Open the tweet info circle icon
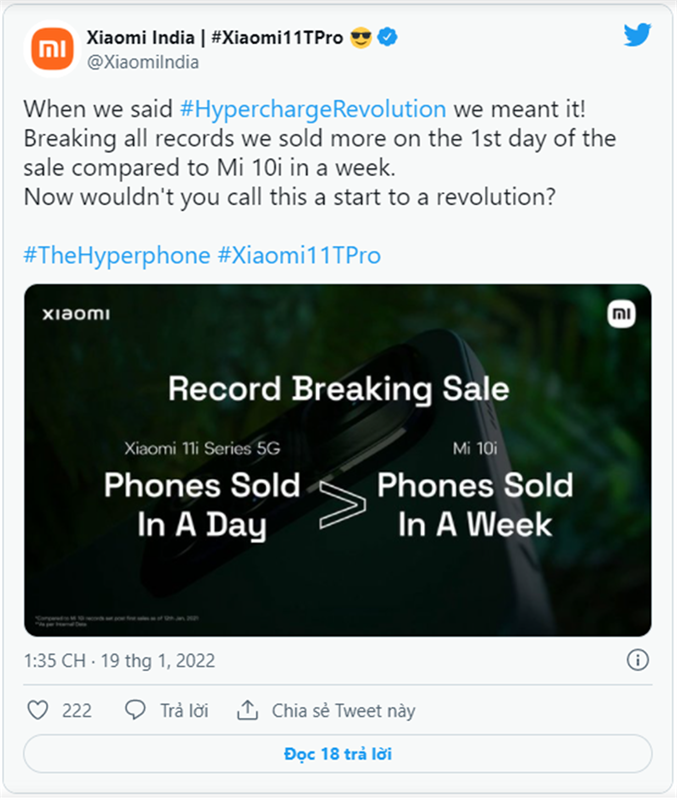The width and height of the screenshot is (677, 800). [637, 660]
